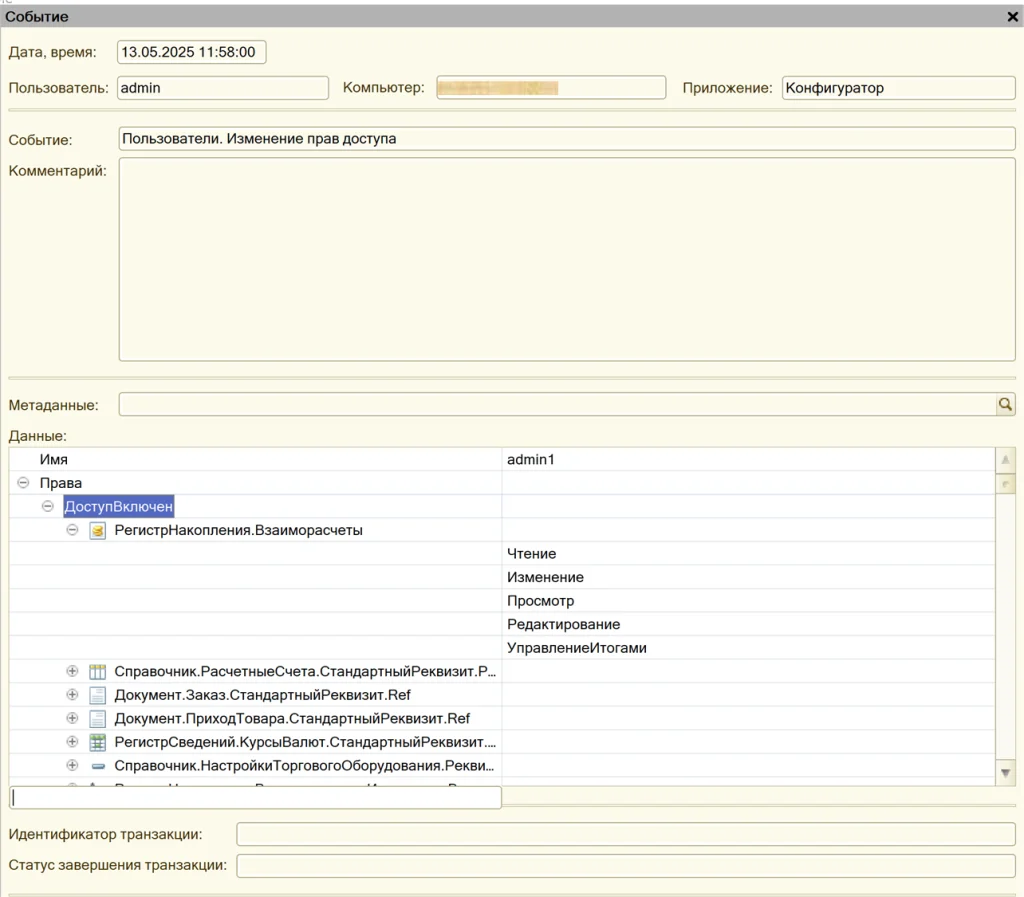Click the Документ.ПриходТовара document icon
This screenshot has height=897, width=1024.
pos(97,719)
